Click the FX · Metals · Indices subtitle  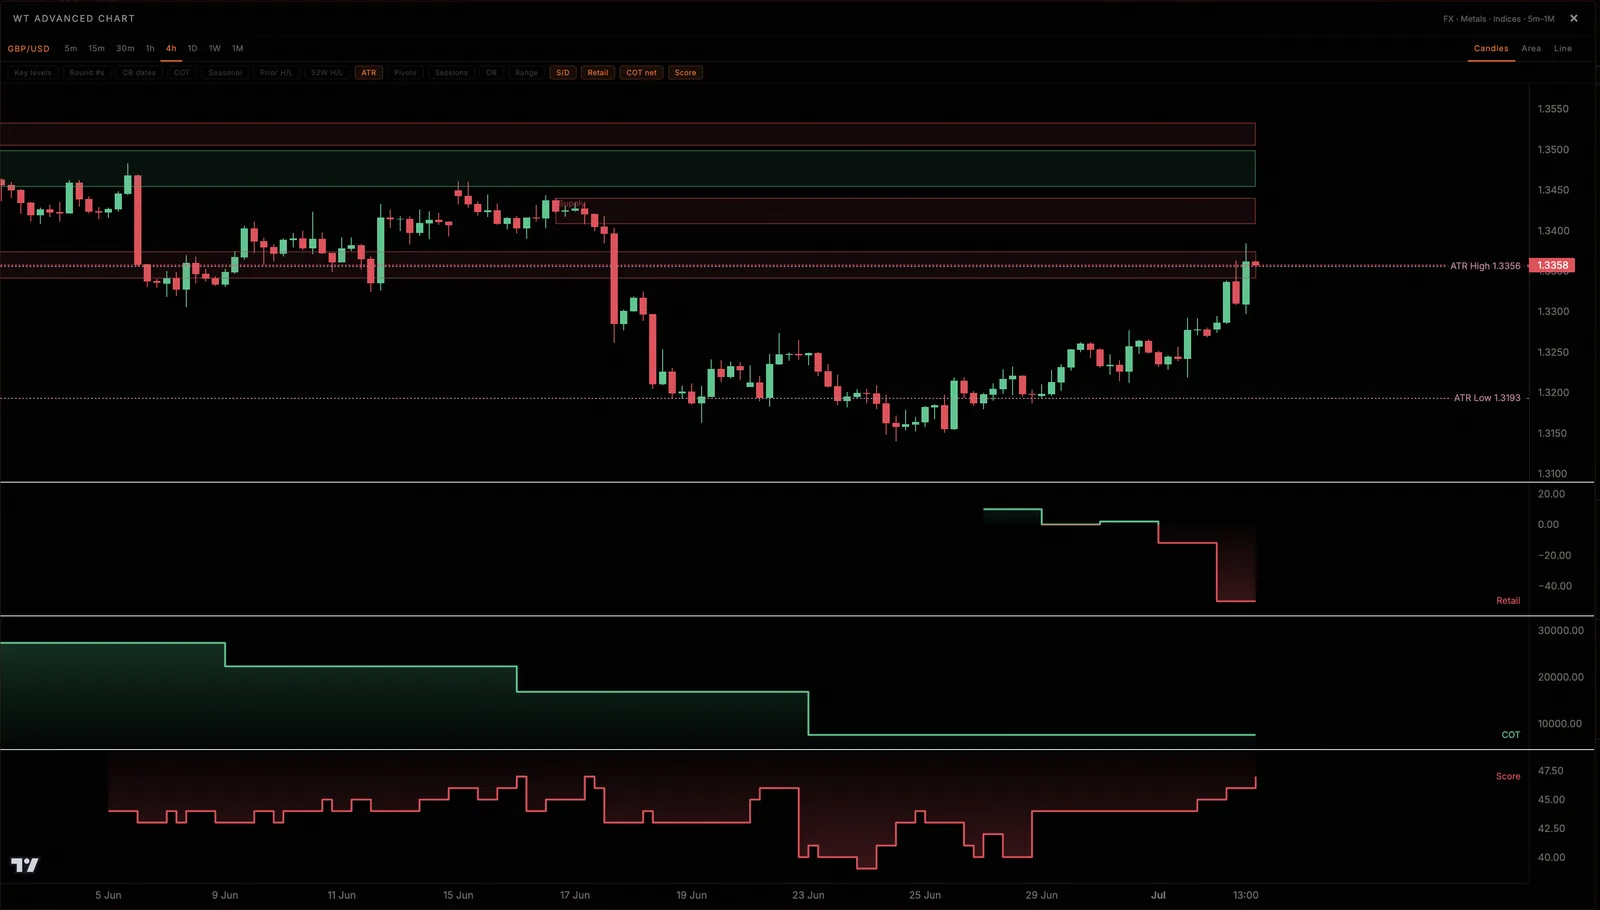[x=1499, y=19]
